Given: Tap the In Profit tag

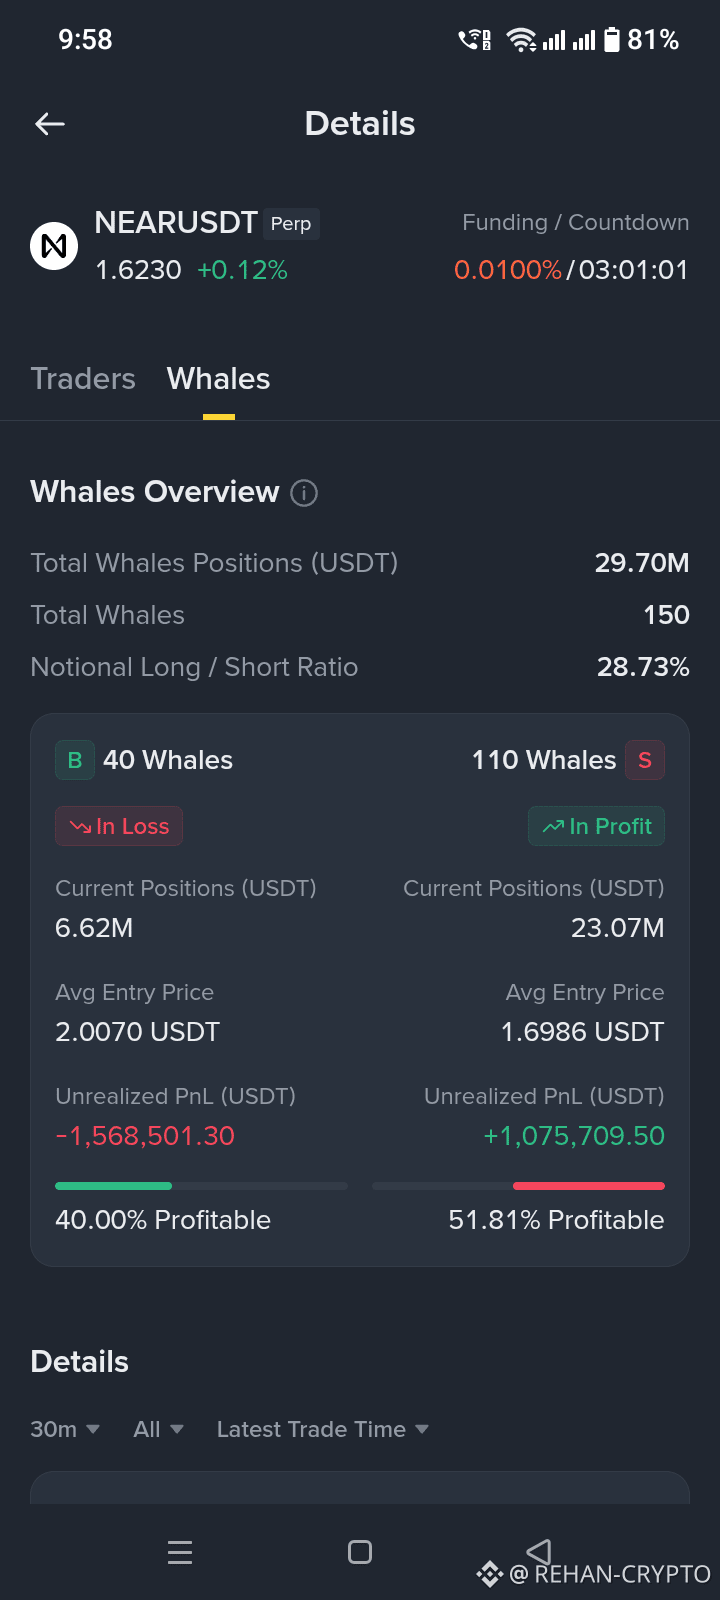Looking at the screenshot, I should [597, 826].
